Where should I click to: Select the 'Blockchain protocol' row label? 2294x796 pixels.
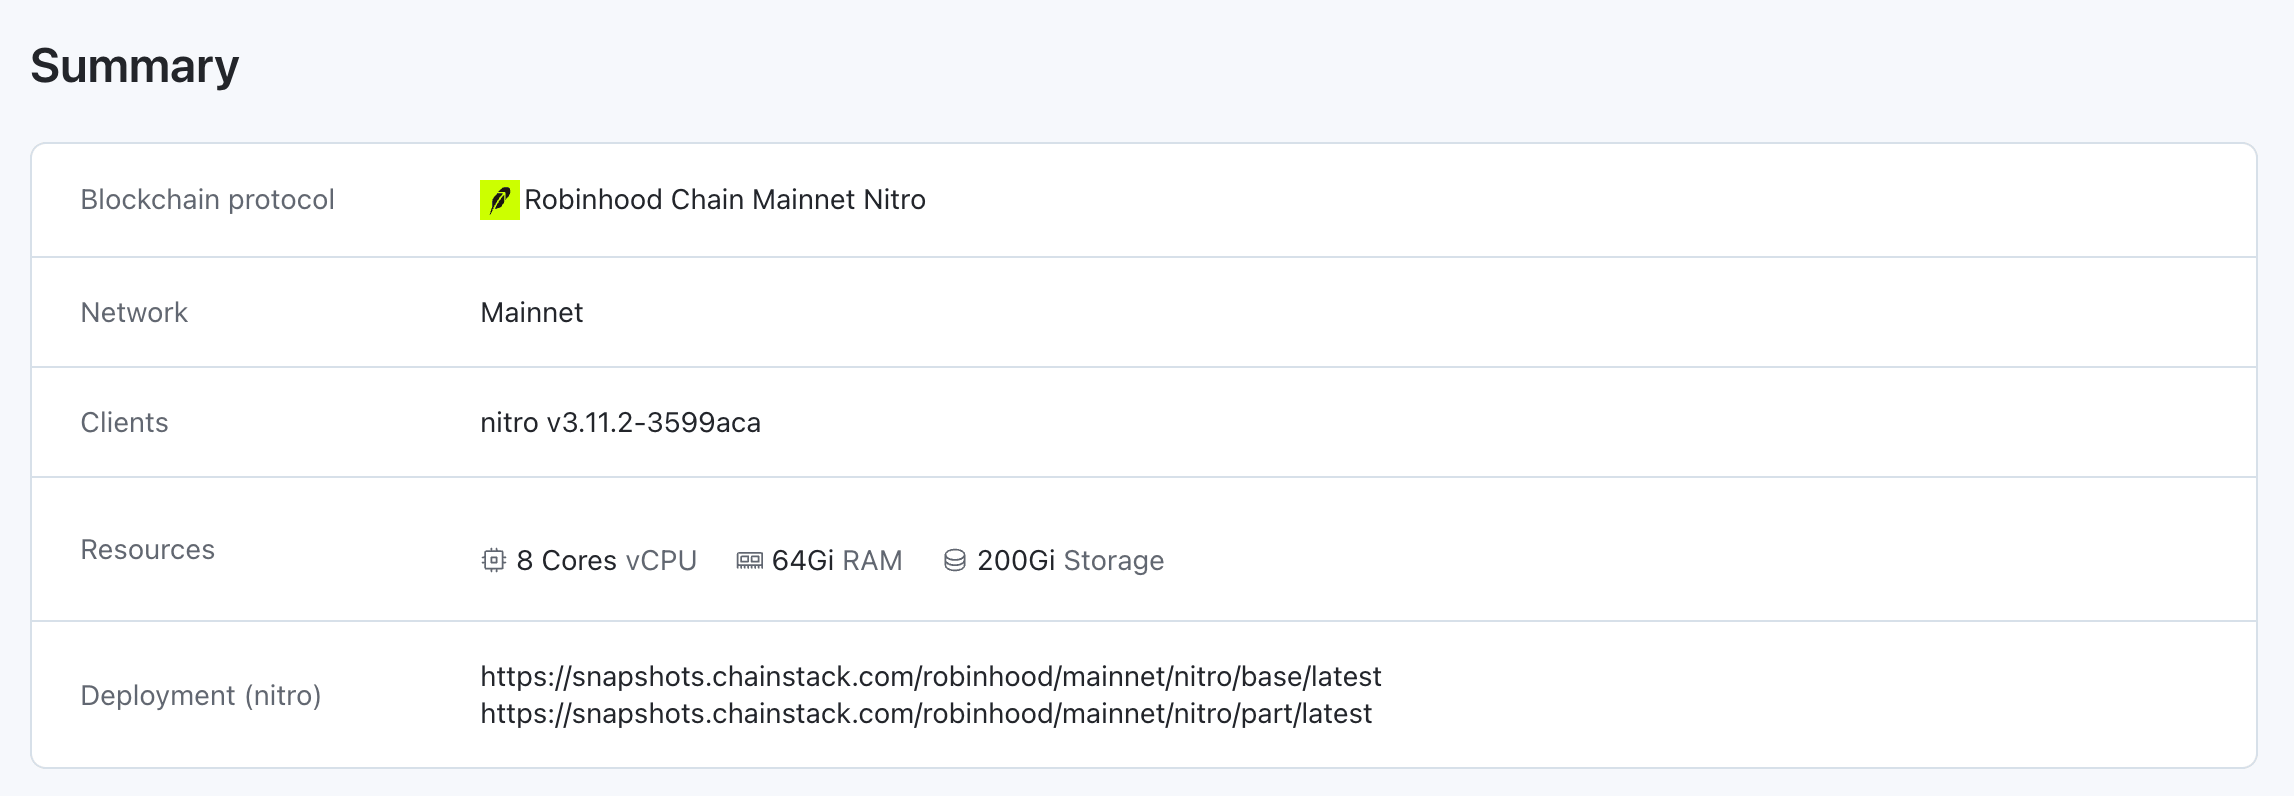(x=207, y=200)
